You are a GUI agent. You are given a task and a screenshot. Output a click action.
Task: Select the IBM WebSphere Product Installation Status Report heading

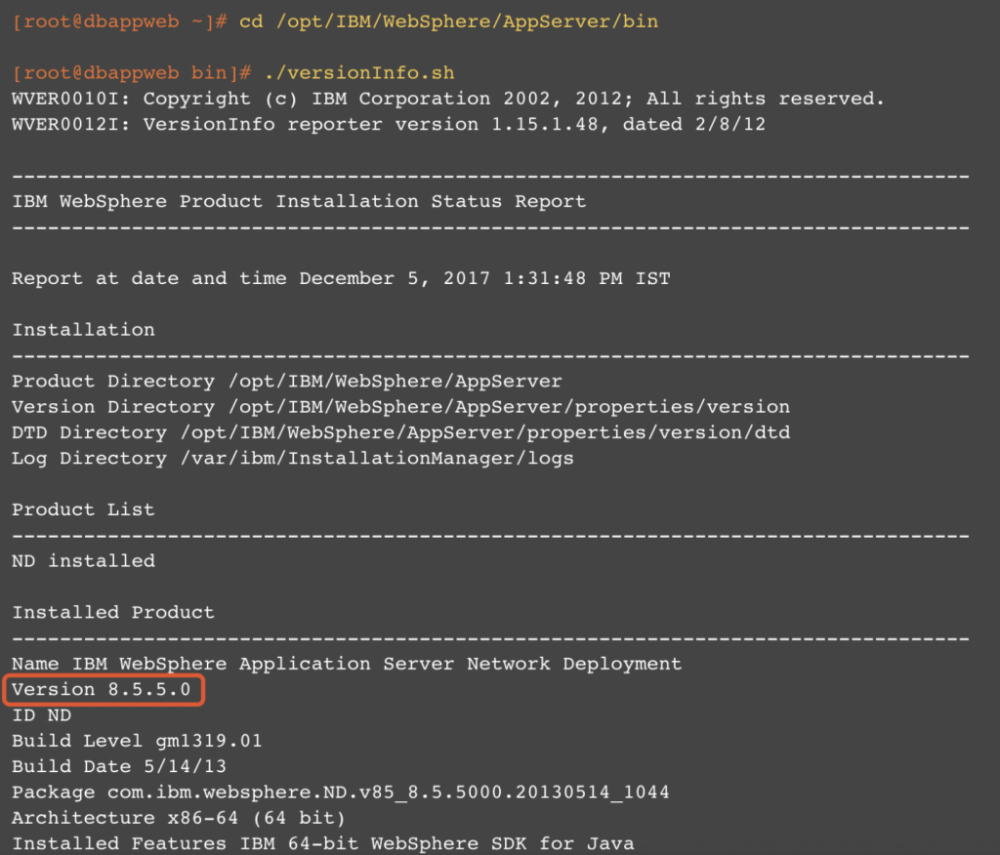tap(298, 201)
